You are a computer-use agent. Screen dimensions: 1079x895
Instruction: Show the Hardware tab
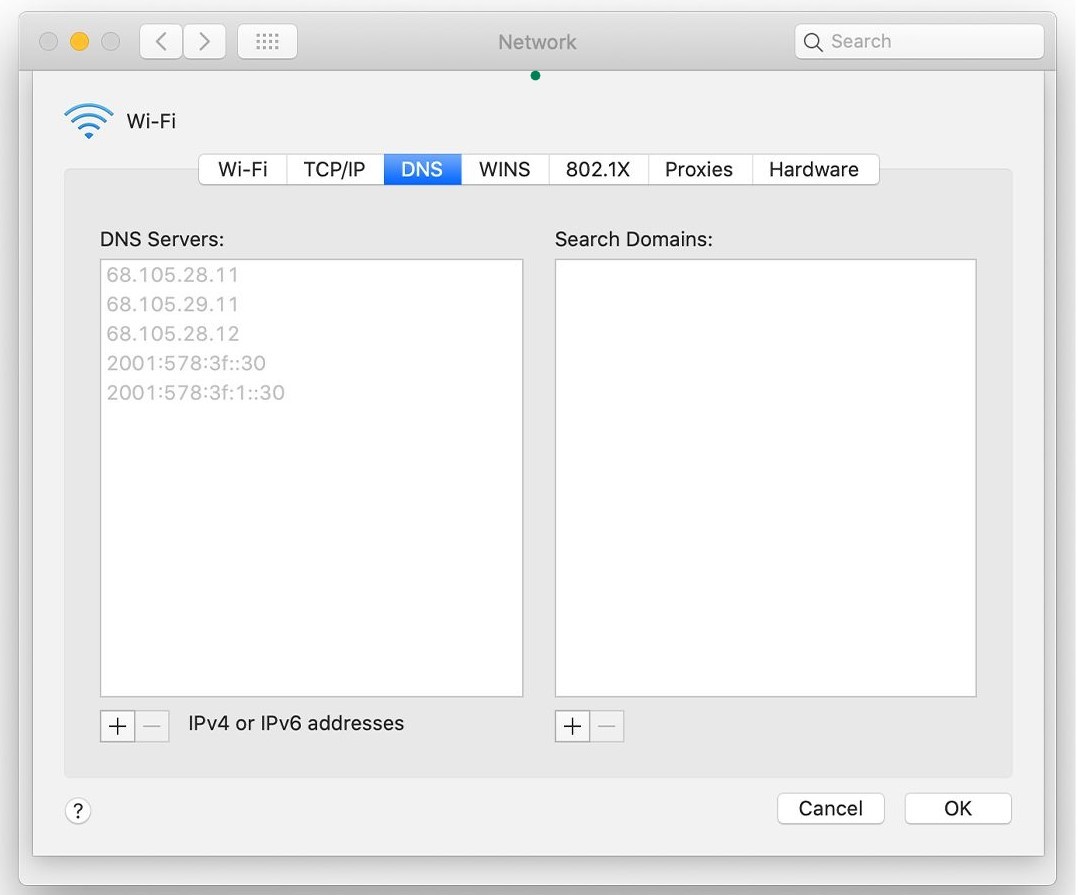tap(813, 169)
